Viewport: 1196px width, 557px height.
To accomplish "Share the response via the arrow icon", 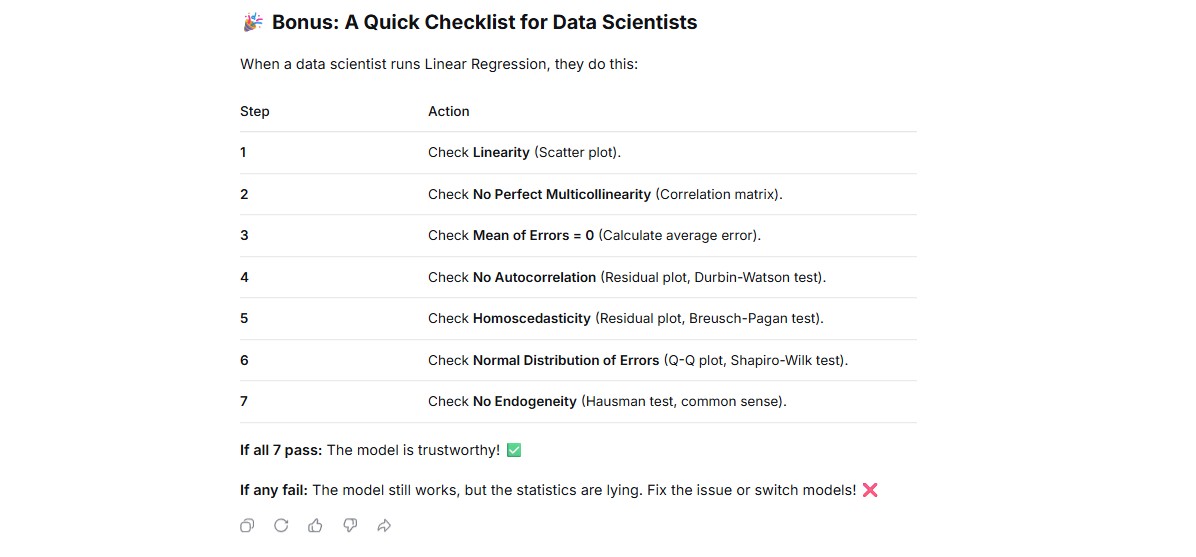I will [x=384, y=526].
